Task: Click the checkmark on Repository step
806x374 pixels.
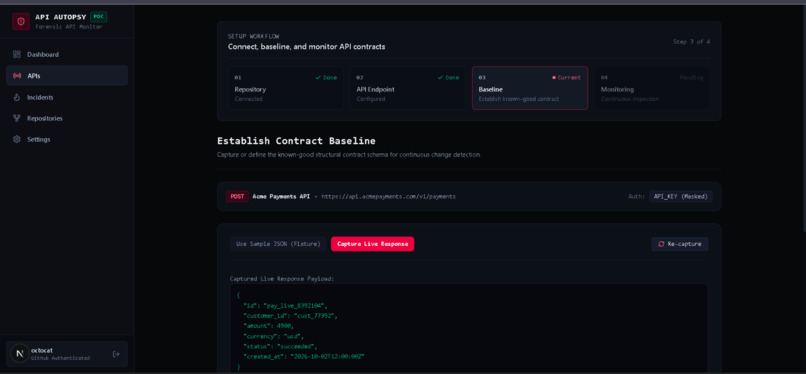Action: pyautogui.click(x=318, y=78)
